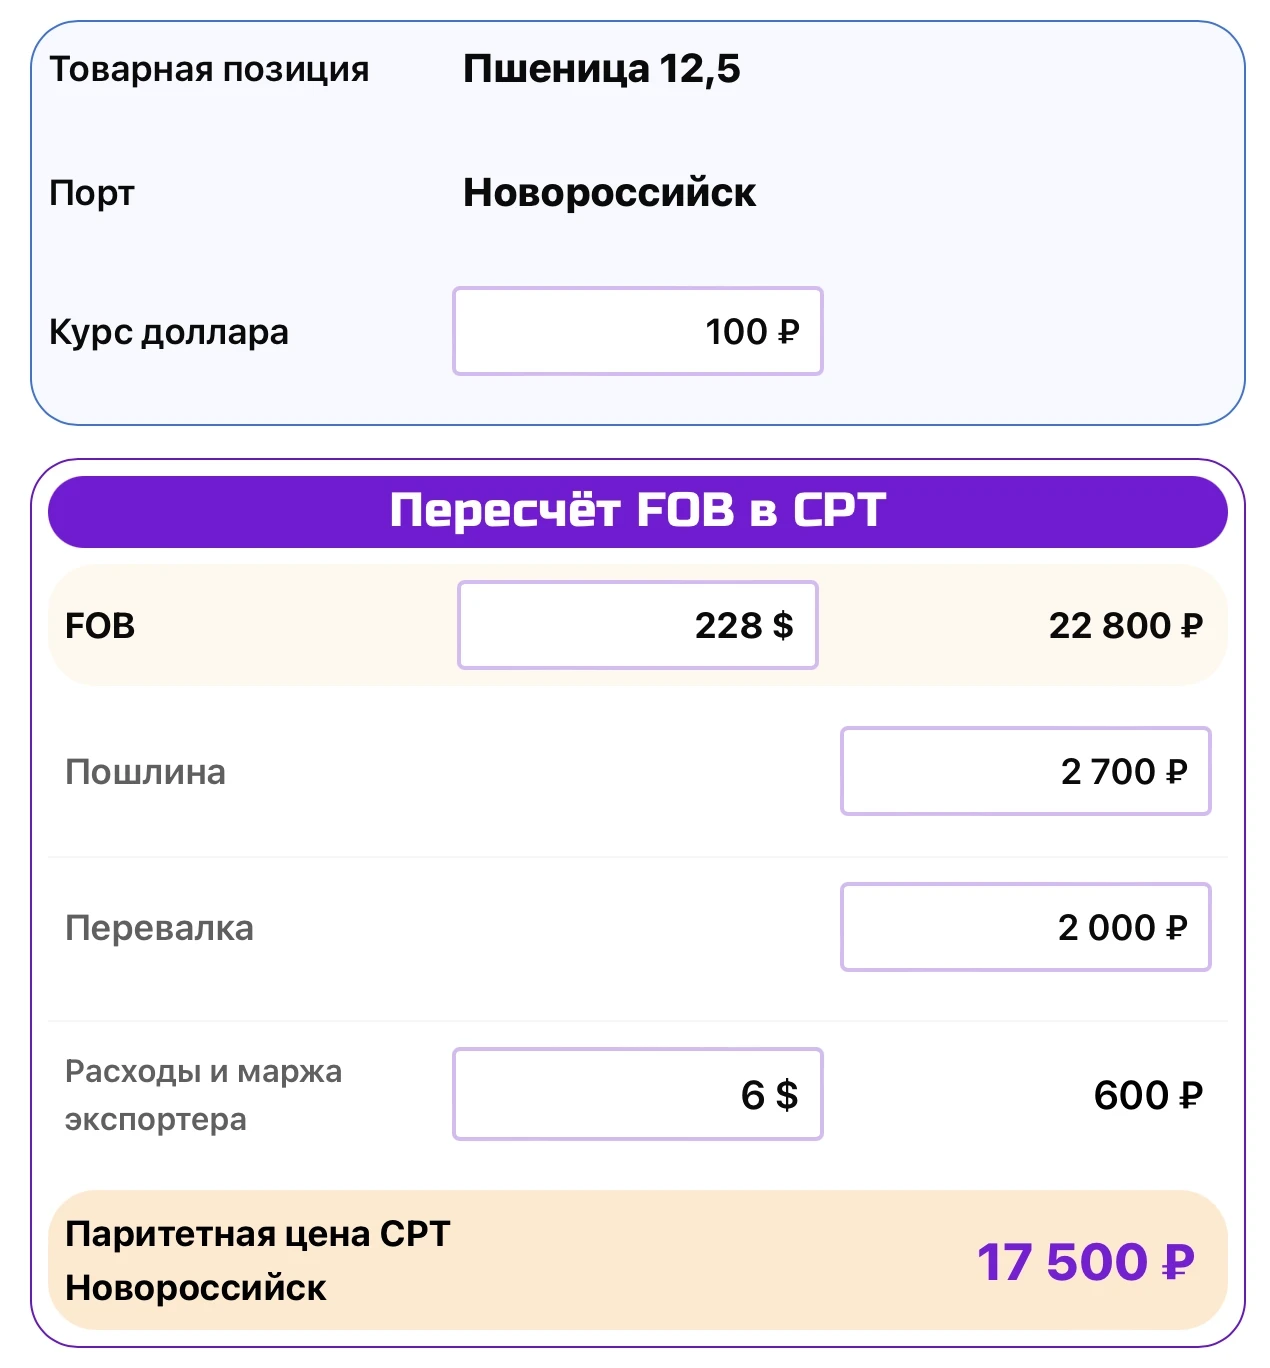This screenshot has width=1270, height=1368.
Task: Click the Курс доллара label
Action: point(168,331)
